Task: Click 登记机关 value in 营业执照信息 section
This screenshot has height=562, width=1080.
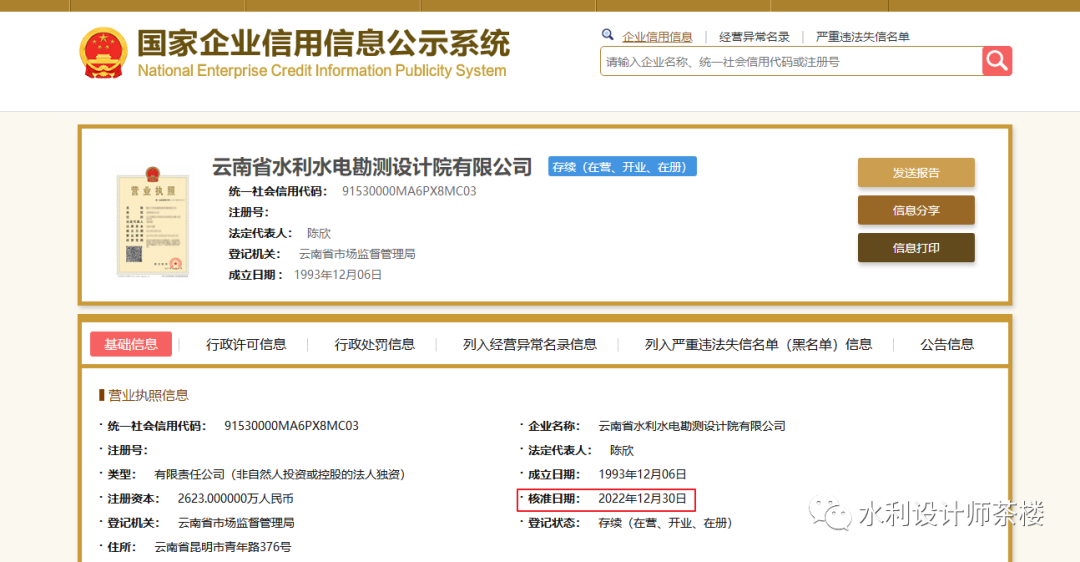Action: coord(236,523)
